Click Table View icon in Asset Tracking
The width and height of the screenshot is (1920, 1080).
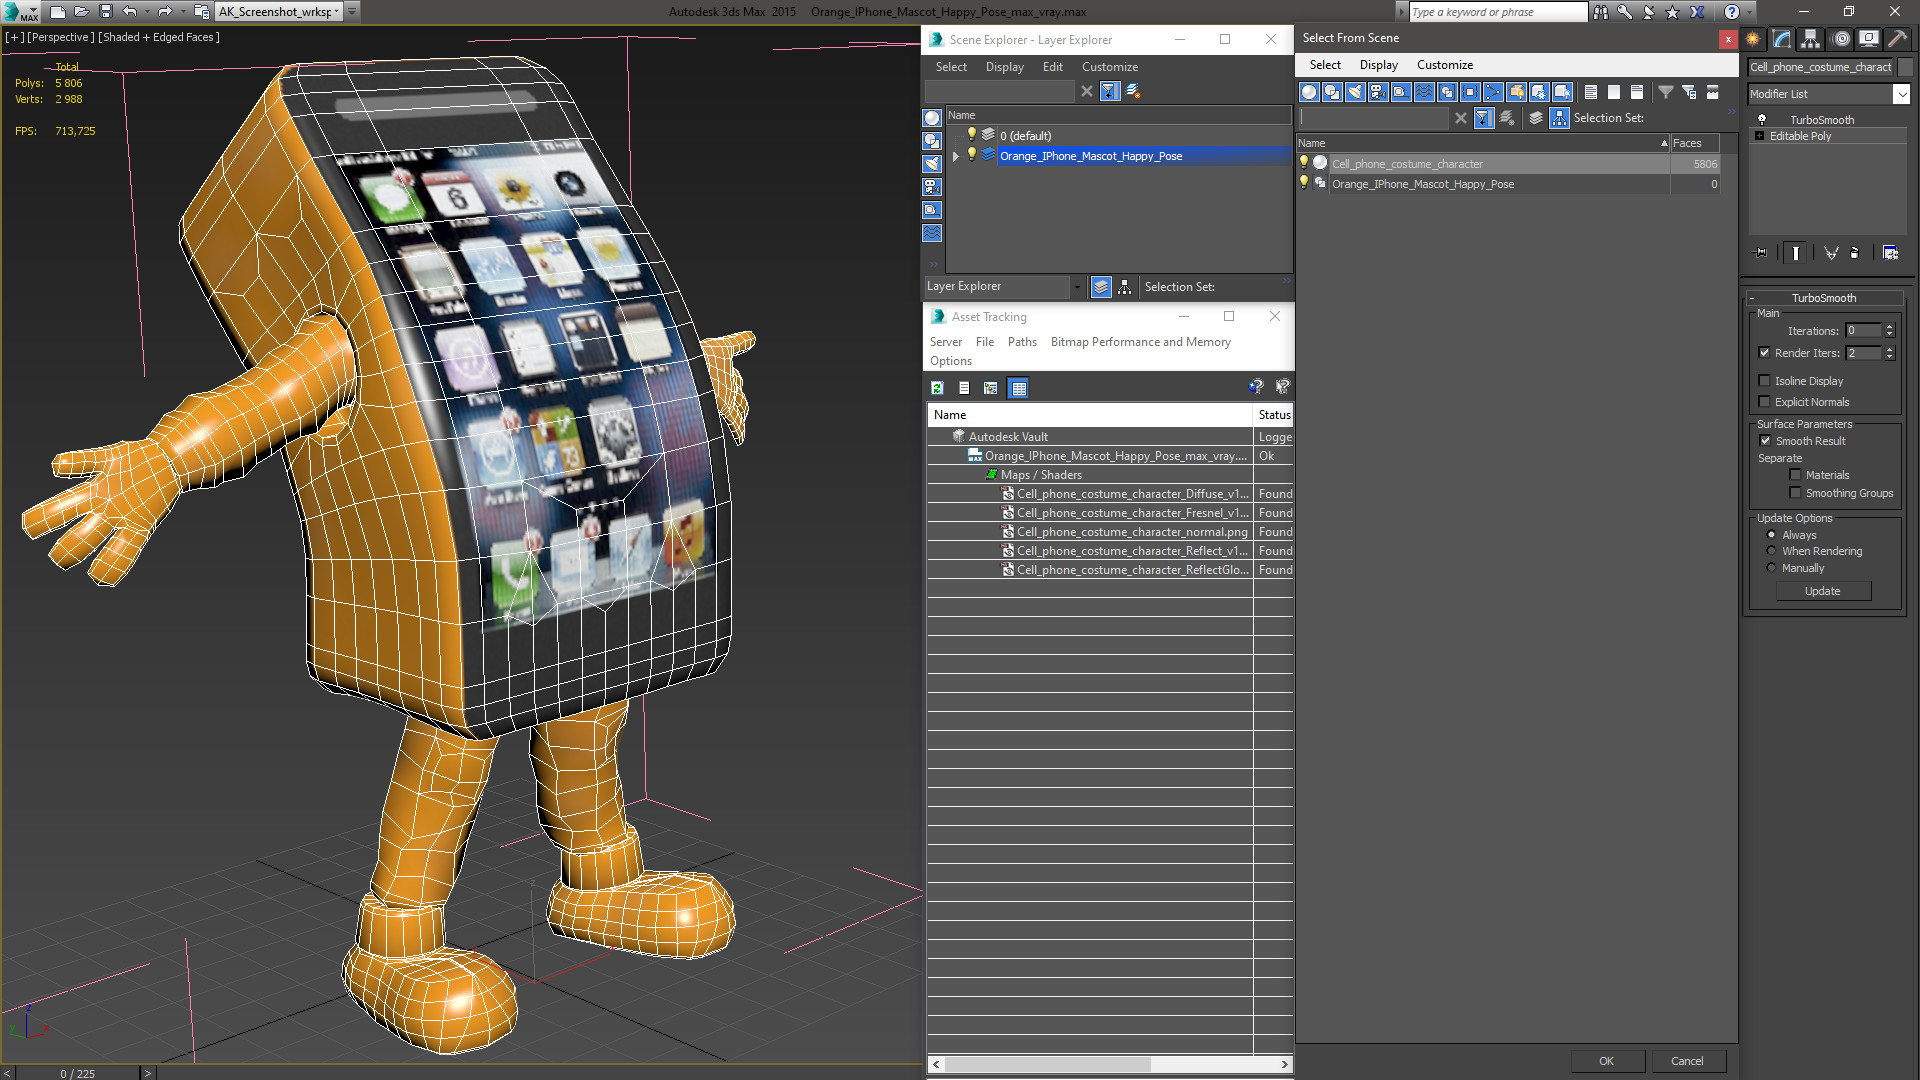point(1018,388)
